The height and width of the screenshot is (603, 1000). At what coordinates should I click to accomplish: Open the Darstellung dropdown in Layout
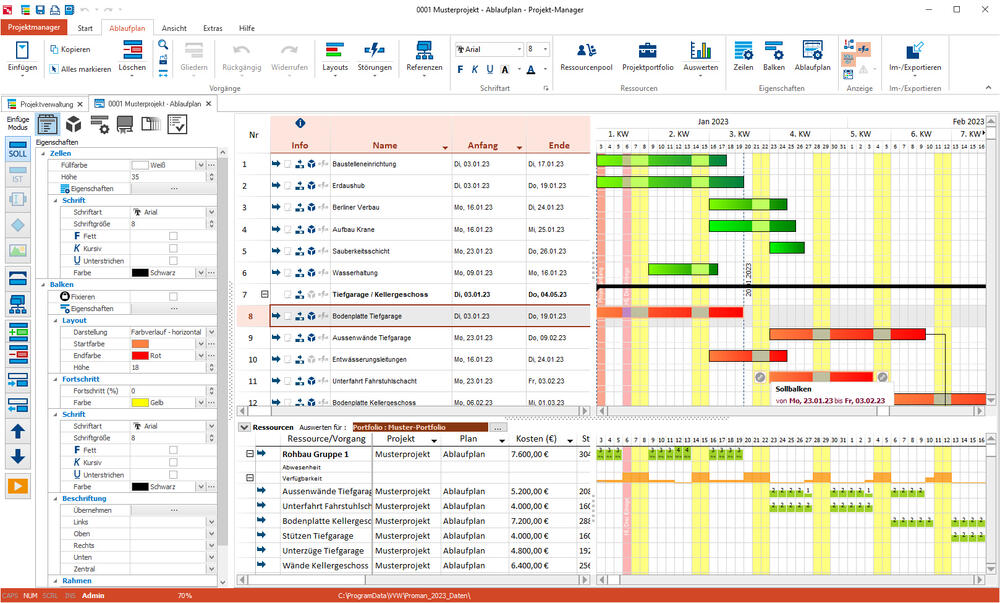pos(210,332)
